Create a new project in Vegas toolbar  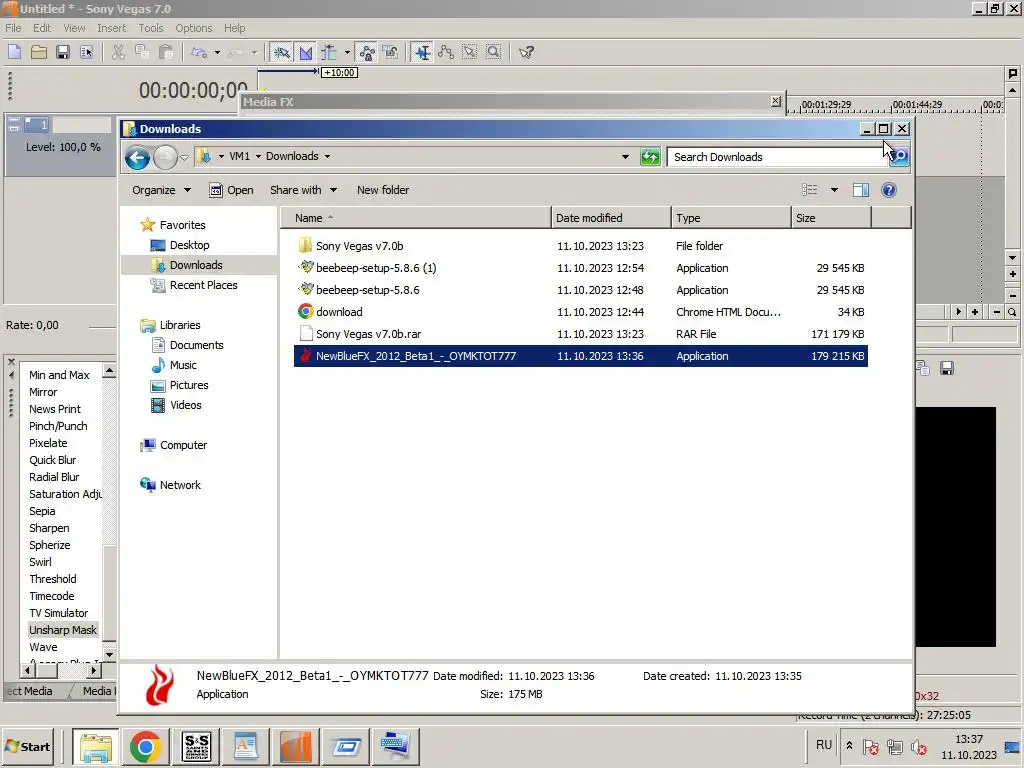click(14, 52)
